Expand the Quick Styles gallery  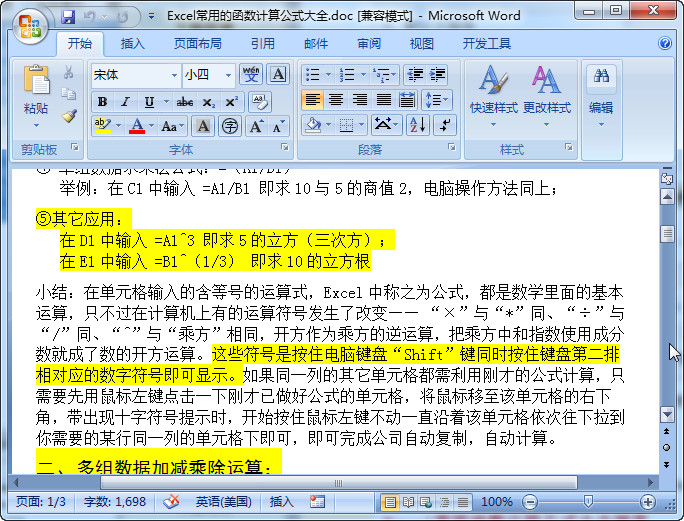[x=493, y=95]
